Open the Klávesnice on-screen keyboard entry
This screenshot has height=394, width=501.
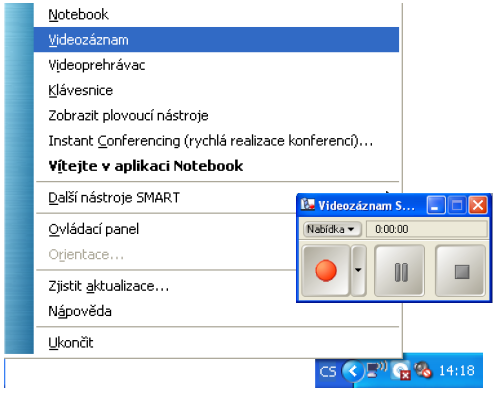pyautogui.click(x=217, y=90)
